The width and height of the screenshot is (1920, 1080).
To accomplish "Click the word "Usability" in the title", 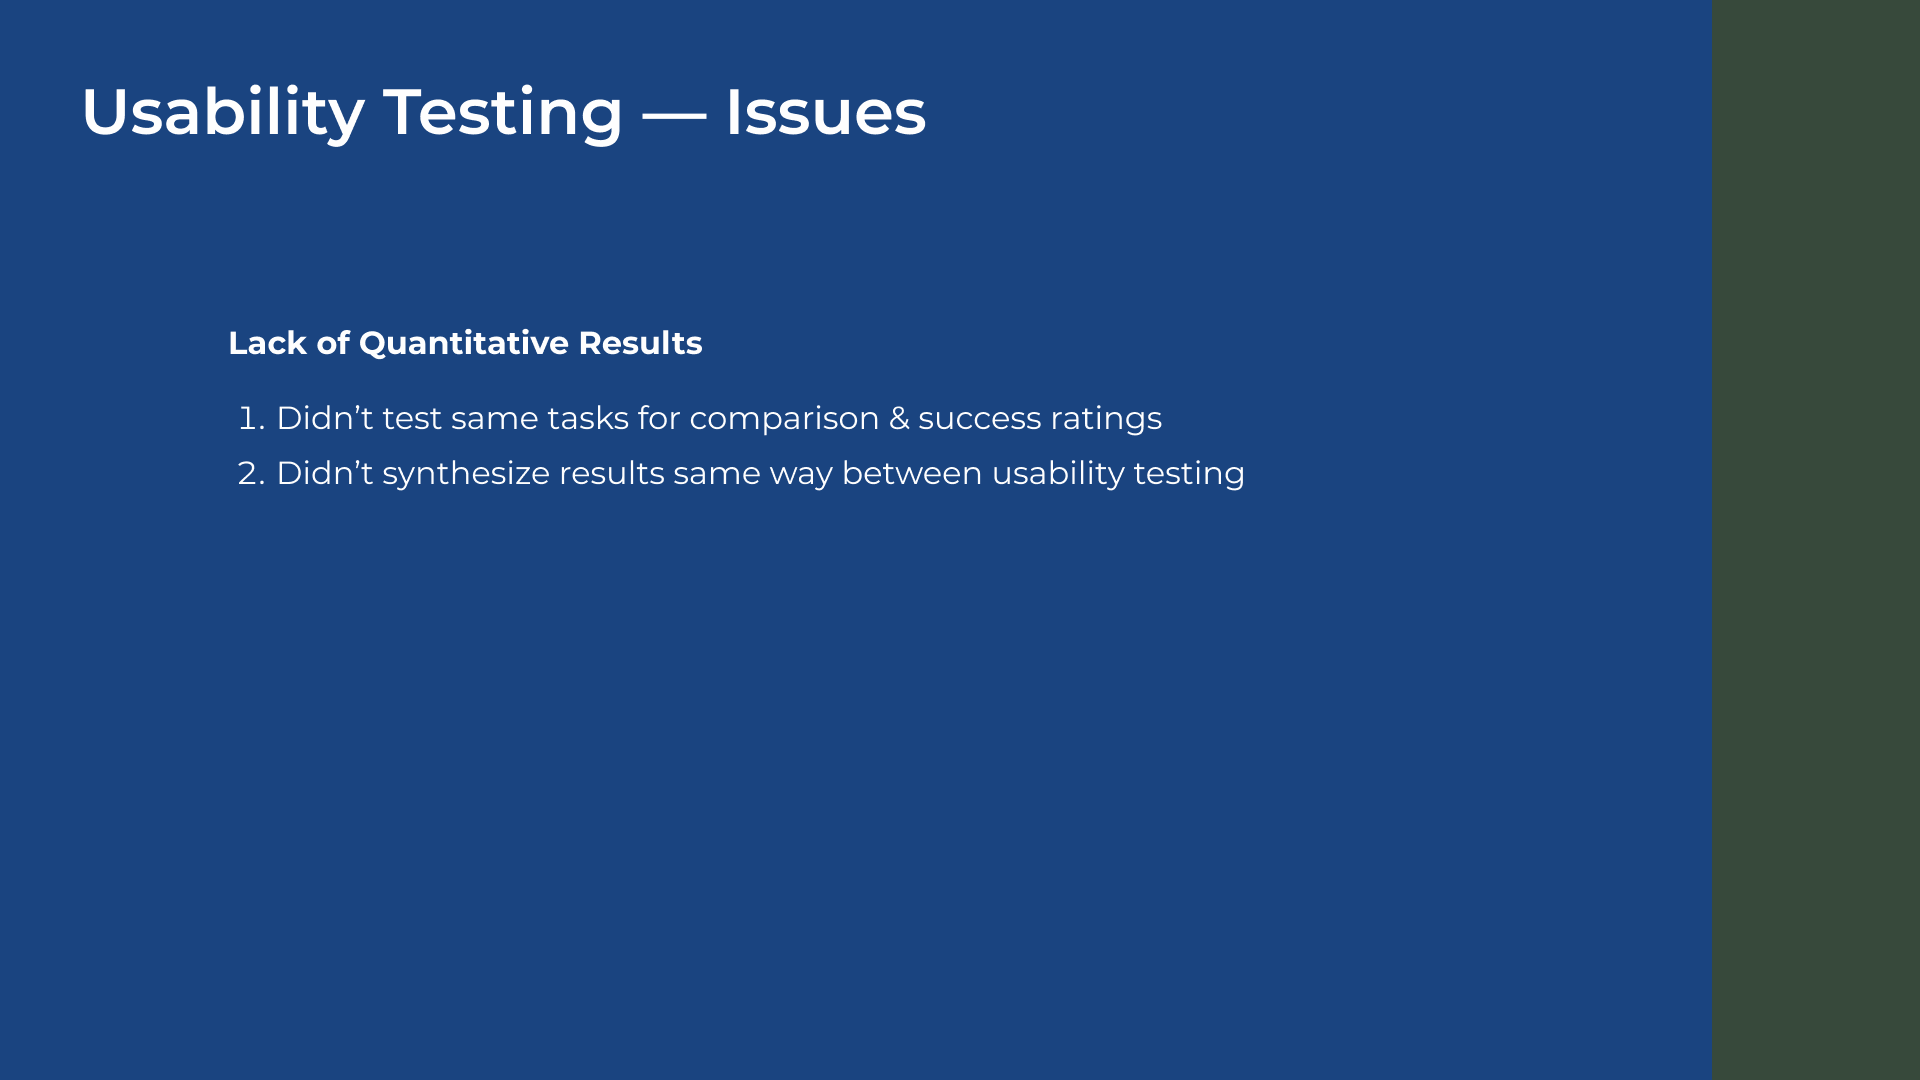I will click(223, 111).
